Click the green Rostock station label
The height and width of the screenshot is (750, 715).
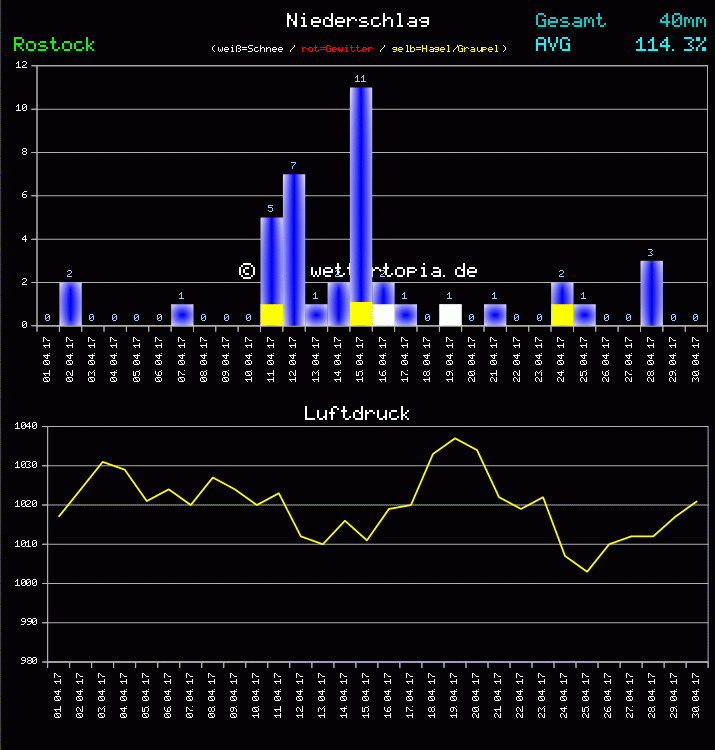[x=54, y=45]
